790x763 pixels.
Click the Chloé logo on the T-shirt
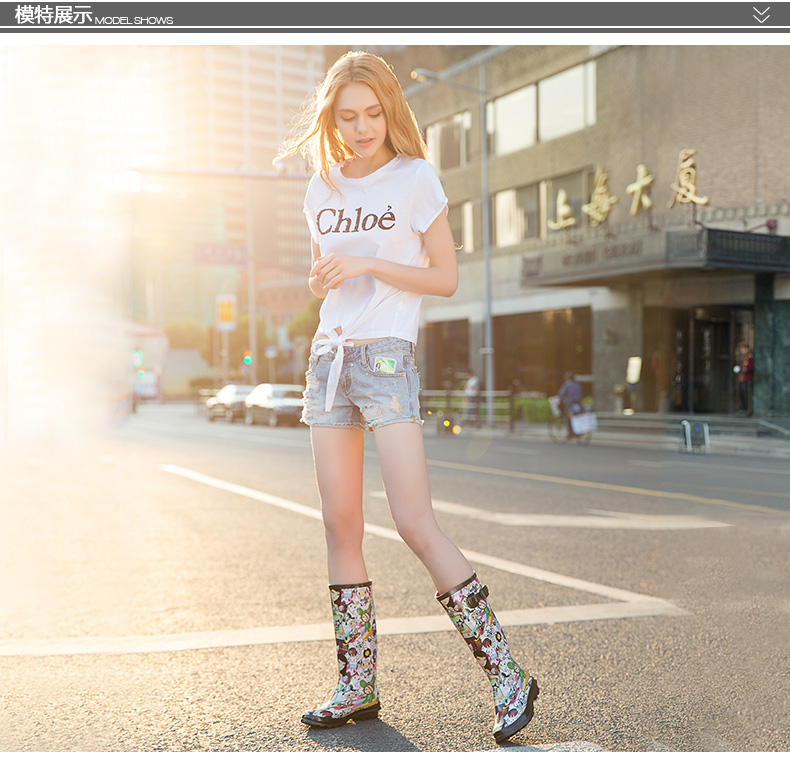[x=355, y=219]
